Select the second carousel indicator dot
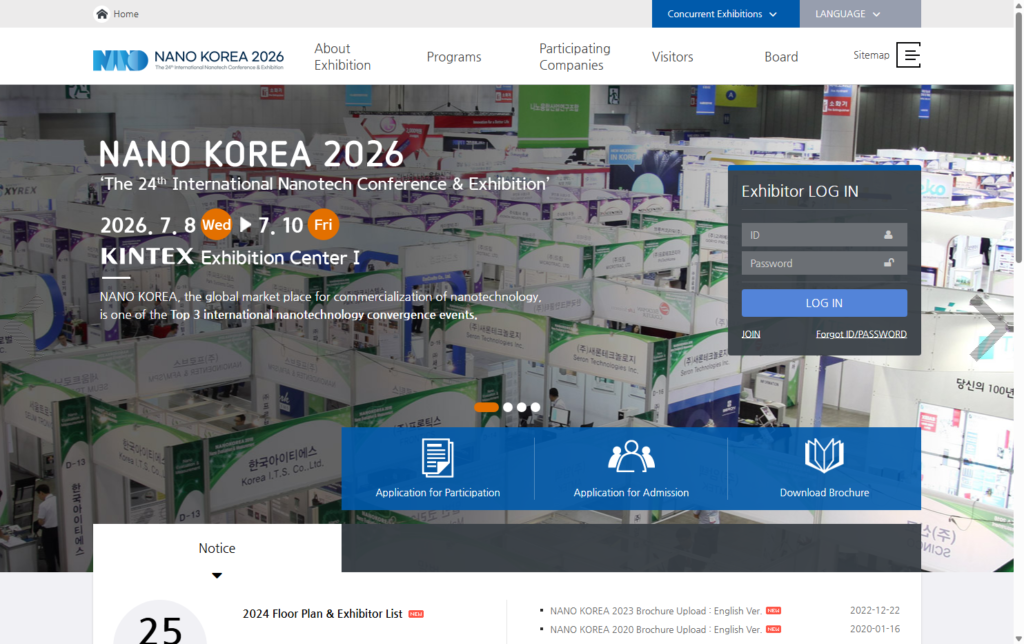The width and height of the screenshot is (1024, 644). click(x=508, y=407)
